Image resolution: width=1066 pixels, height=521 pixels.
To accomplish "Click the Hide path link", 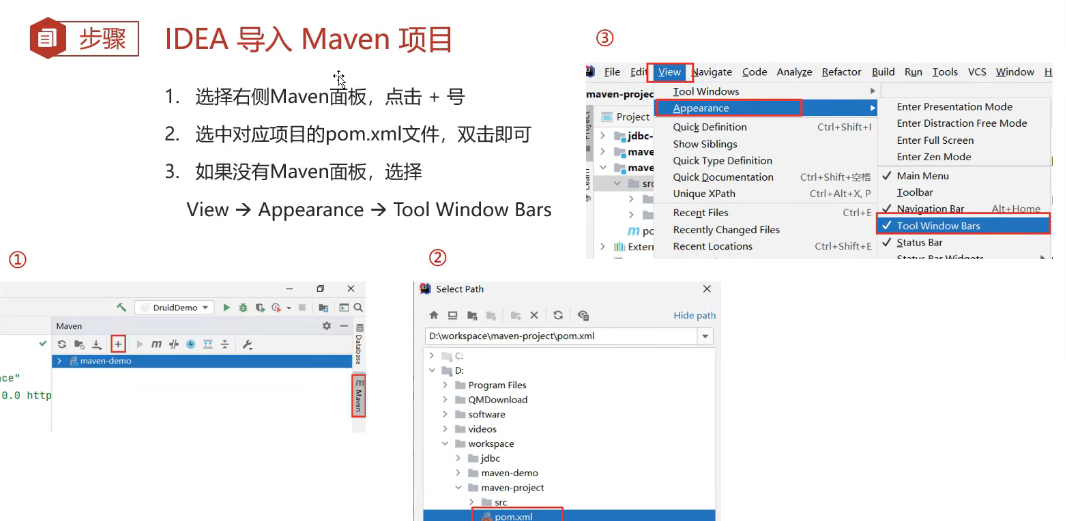I will (x=695, y=316).
